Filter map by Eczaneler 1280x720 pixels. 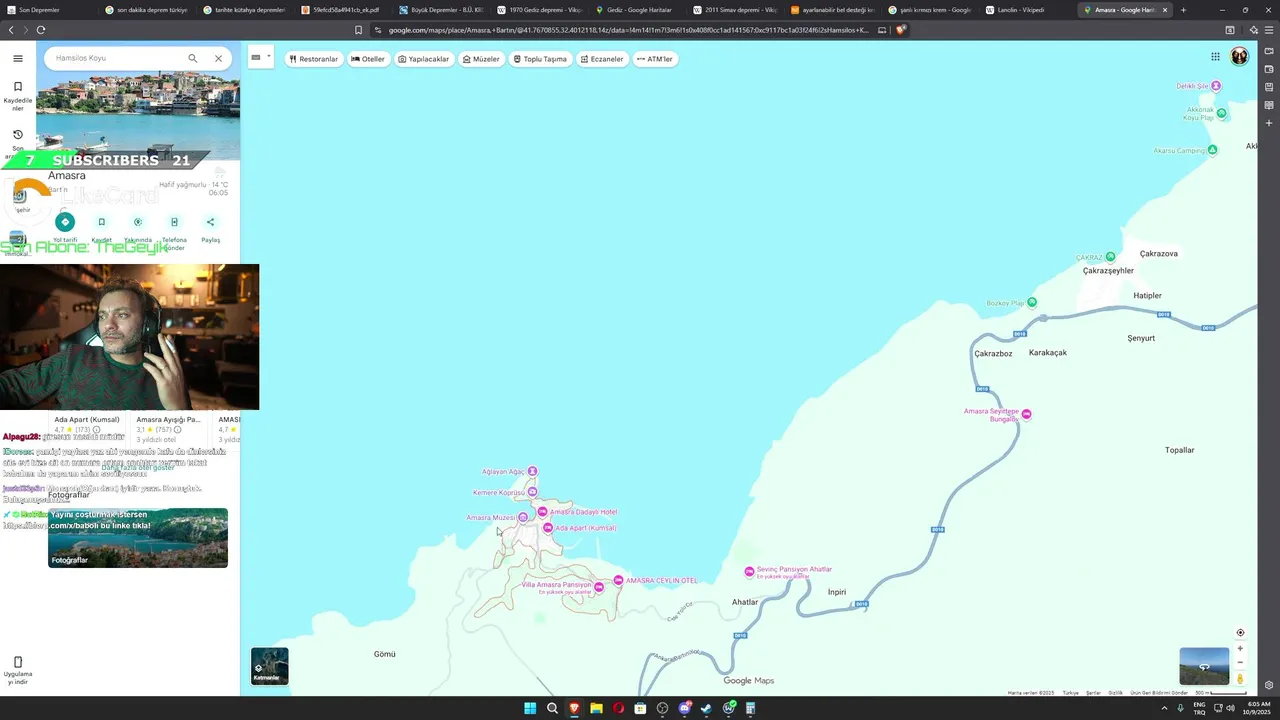pyautogui.click(x=602, y=59)
